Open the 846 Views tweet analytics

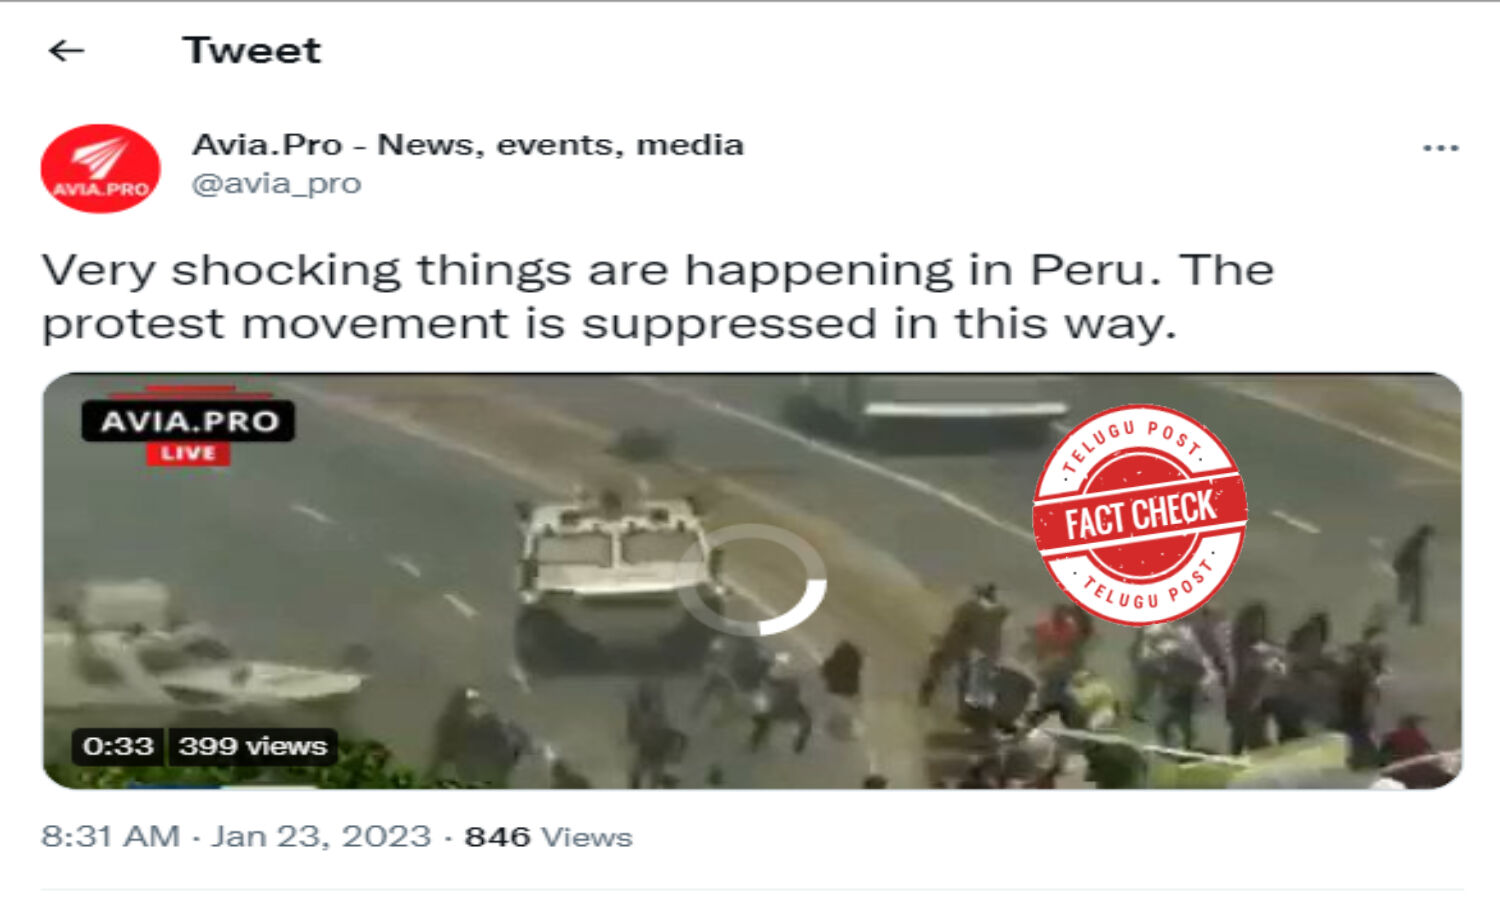coord(548,837)
